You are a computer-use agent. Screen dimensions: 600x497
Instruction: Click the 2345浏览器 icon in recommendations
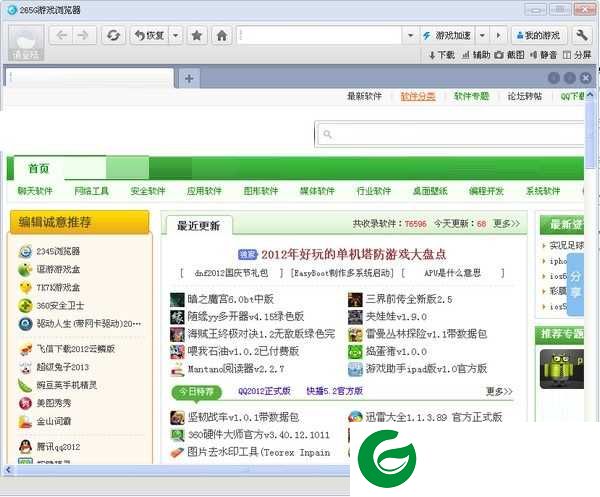[x=25, y=251]
